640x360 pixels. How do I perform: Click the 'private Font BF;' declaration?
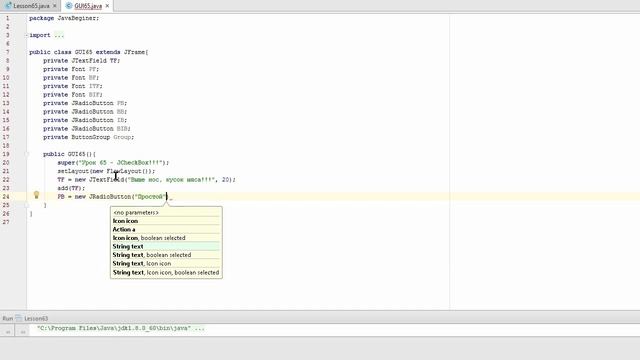[71, 78]
